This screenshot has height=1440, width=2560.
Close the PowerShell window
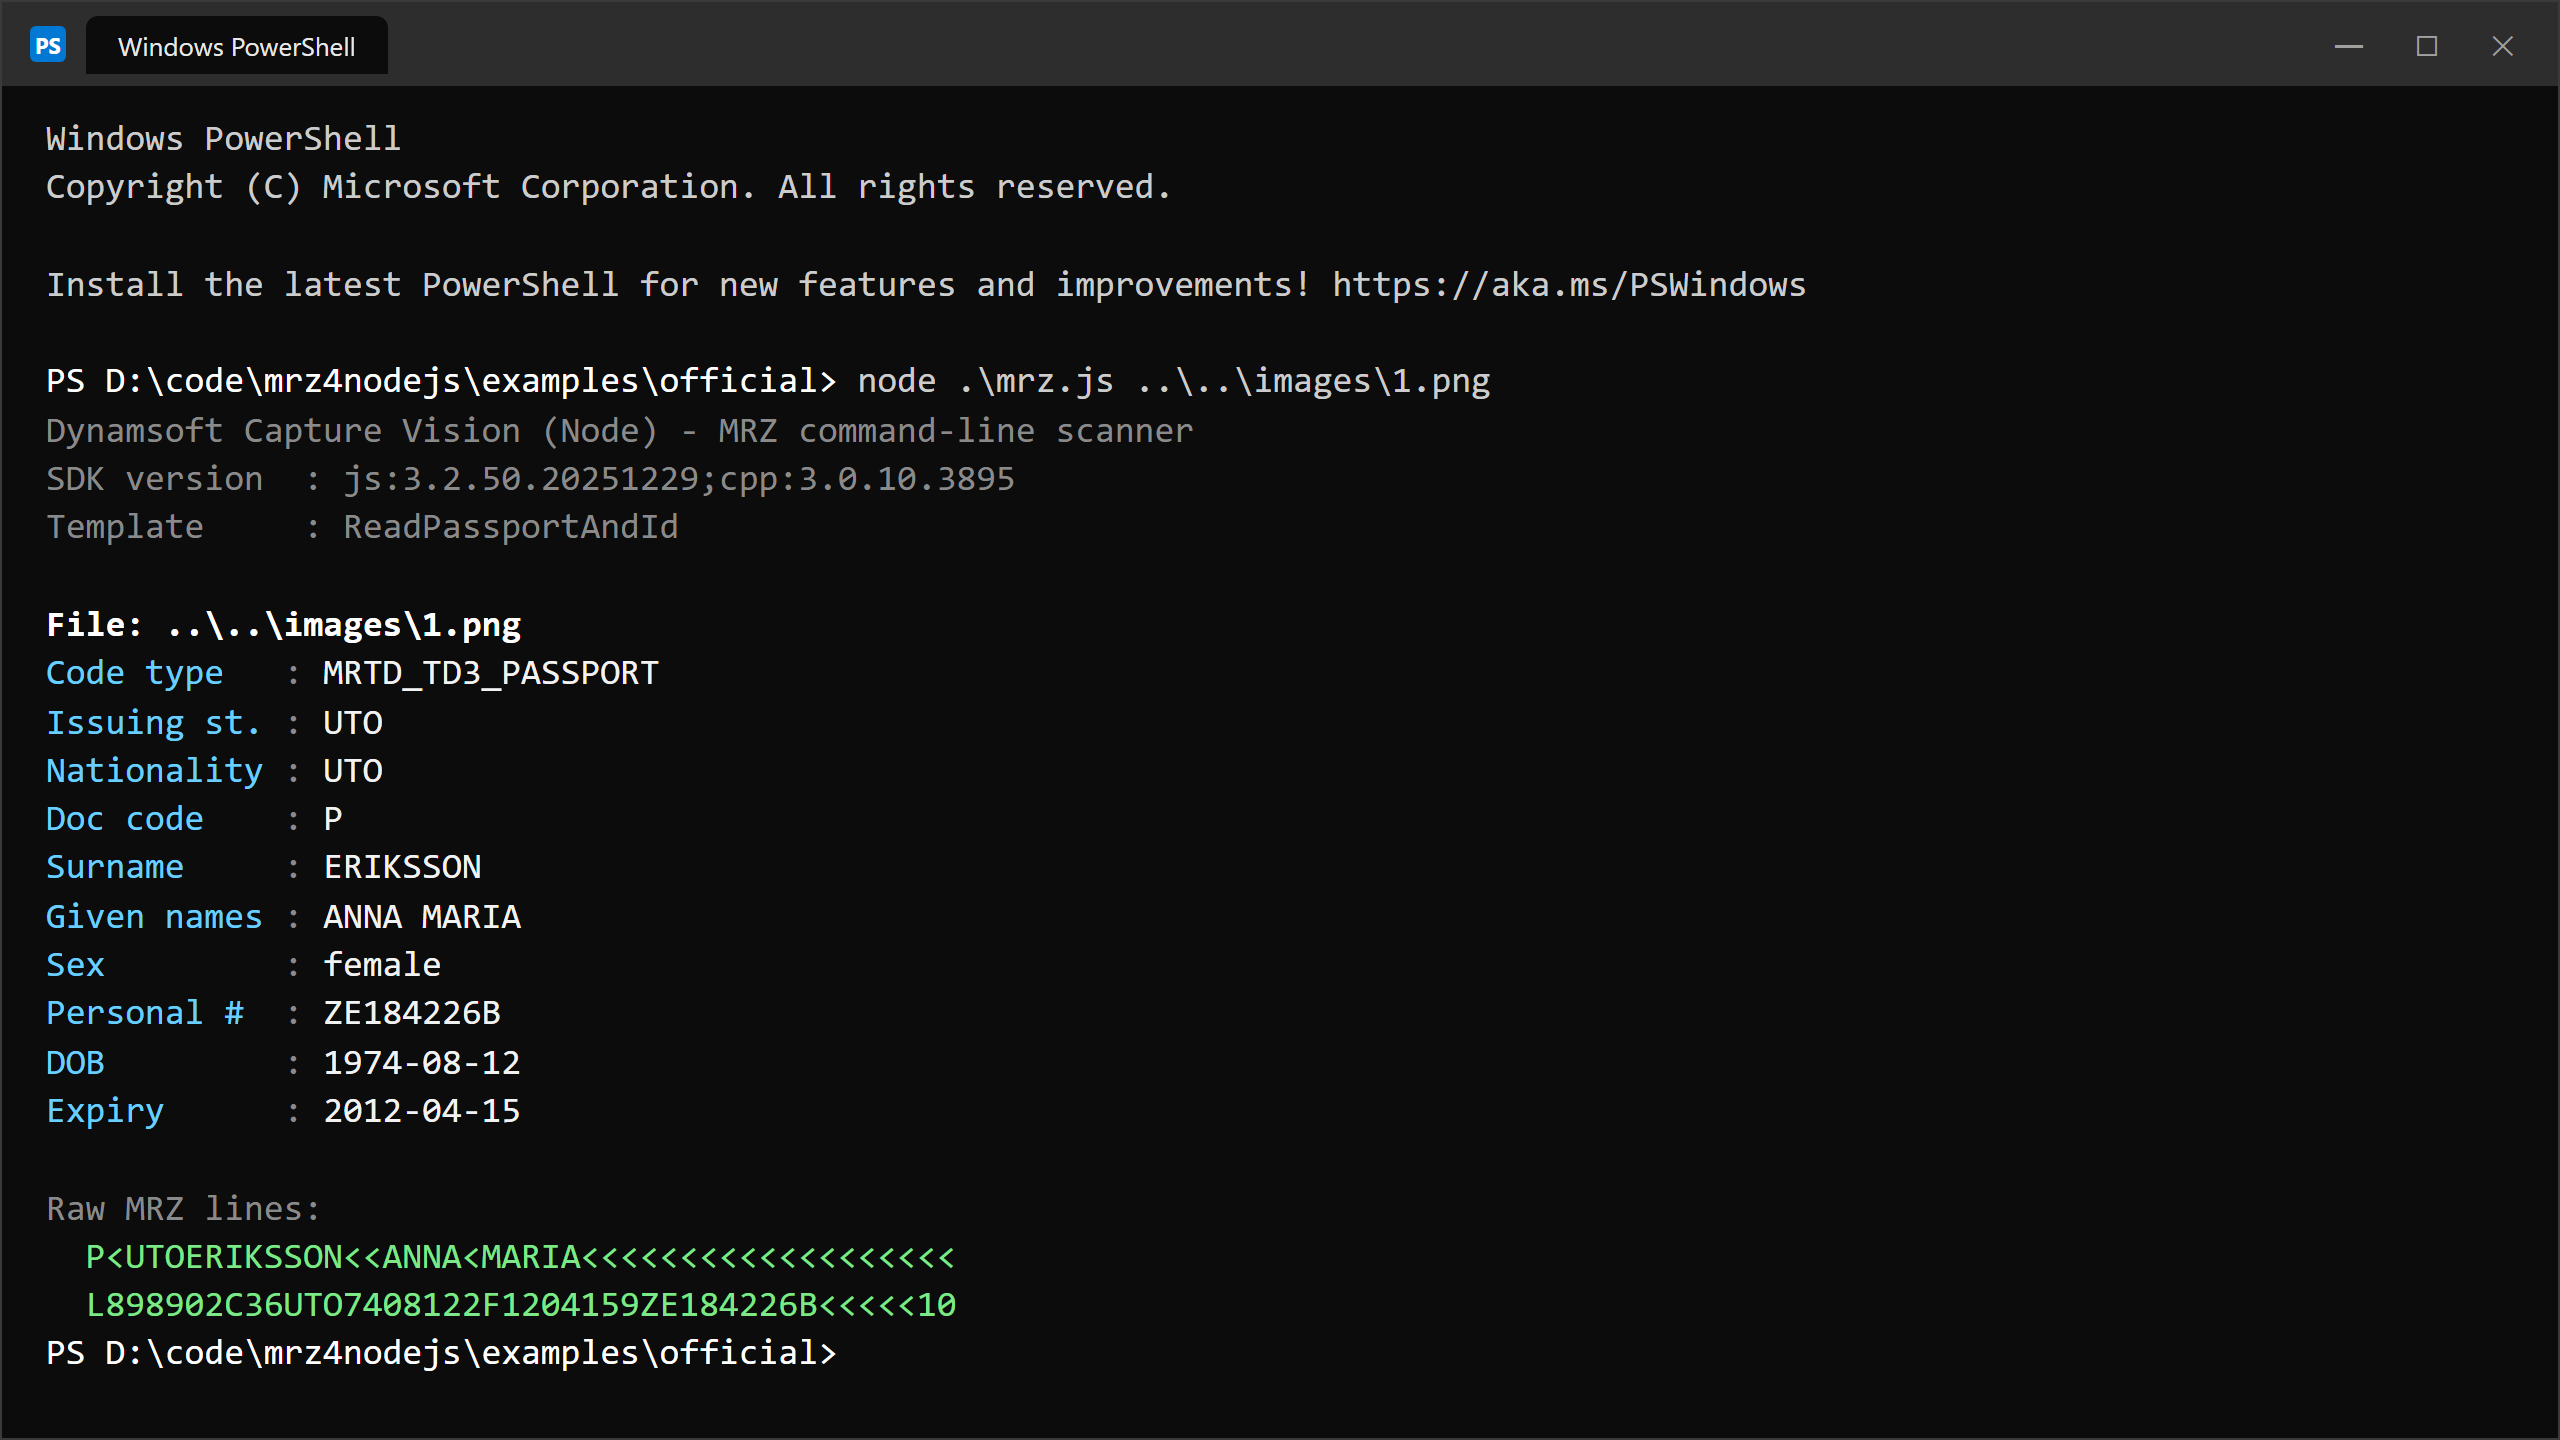point(2502,46)
